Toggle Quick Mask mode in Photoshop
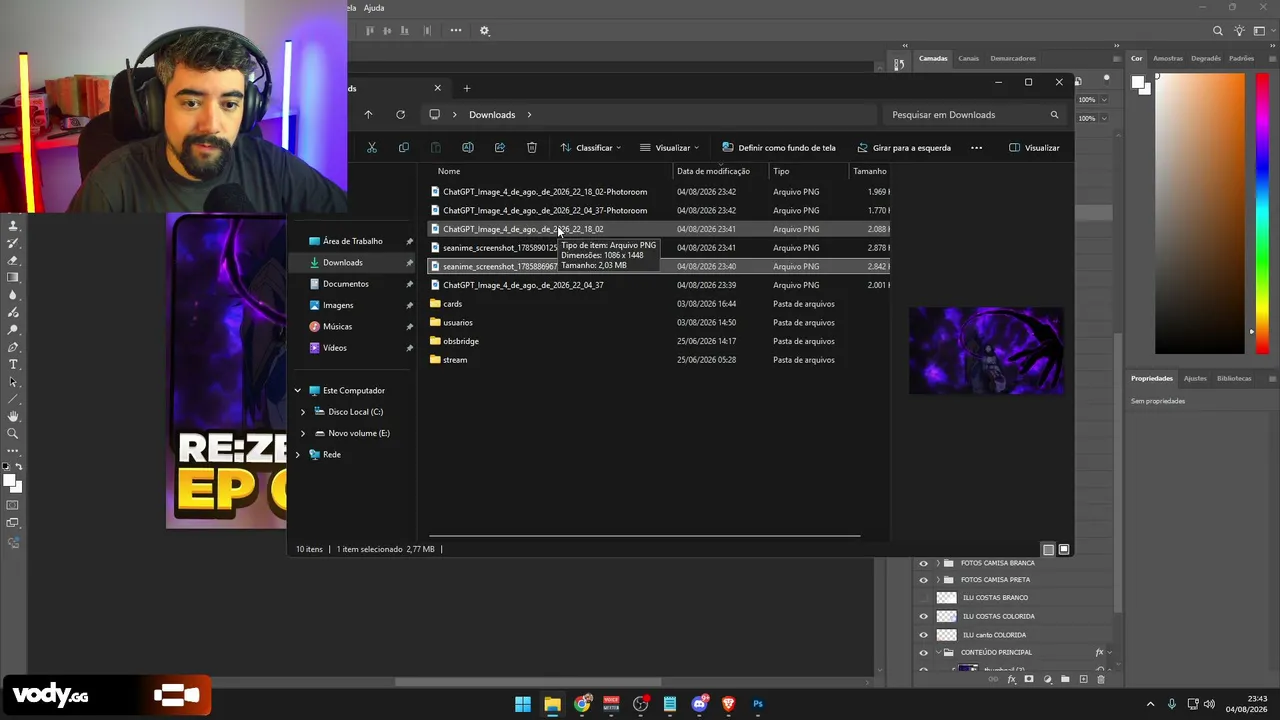This screenshot has width=1280, height=720. [13, 505]
